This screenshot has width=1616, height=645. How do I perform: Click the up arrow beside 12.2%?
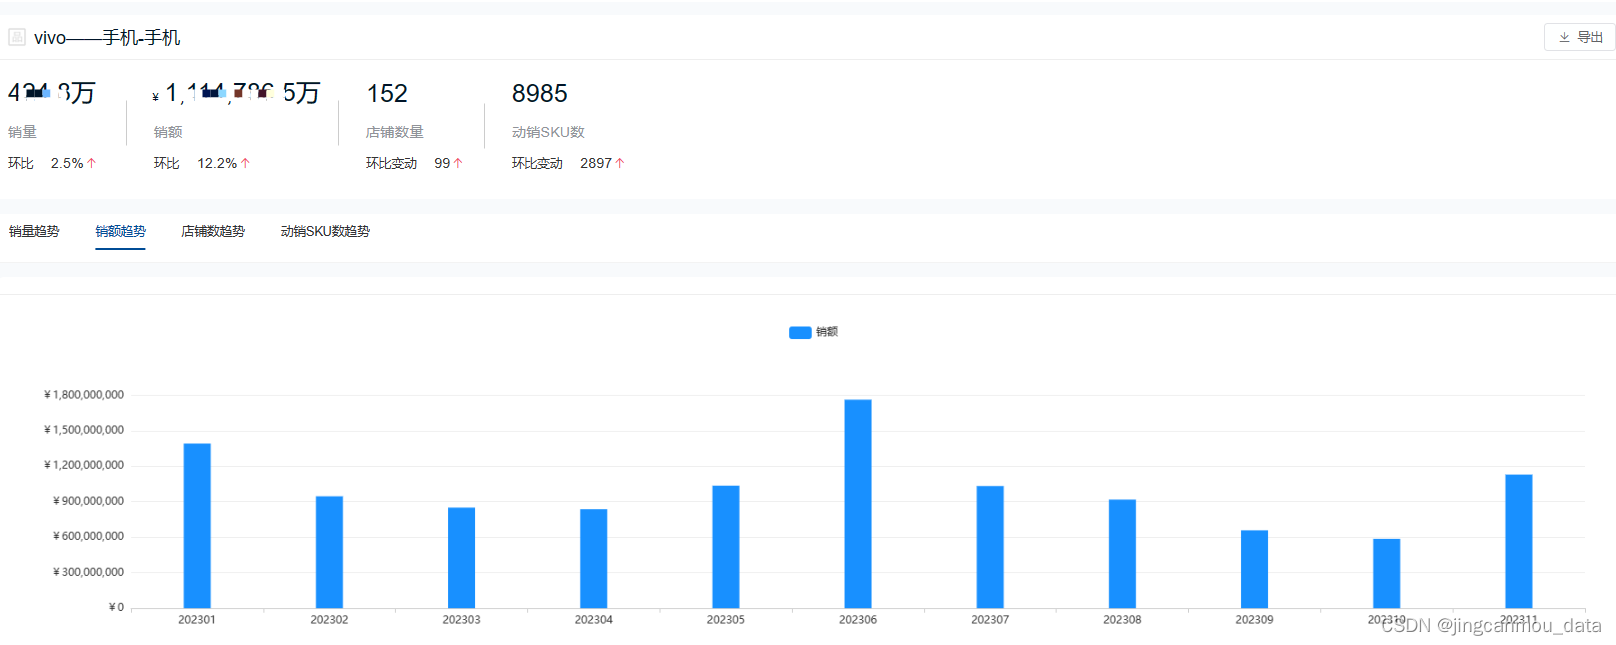245,163
